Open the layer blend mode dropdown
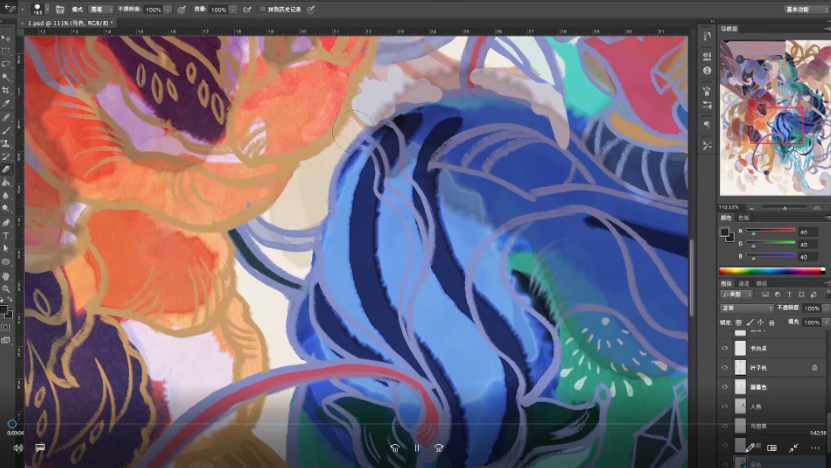 tap(747, 308)
